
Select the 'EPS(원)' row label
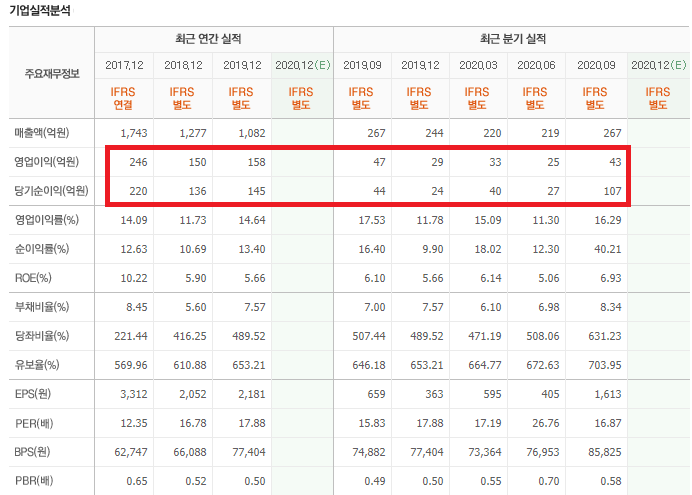click(33, 394)
